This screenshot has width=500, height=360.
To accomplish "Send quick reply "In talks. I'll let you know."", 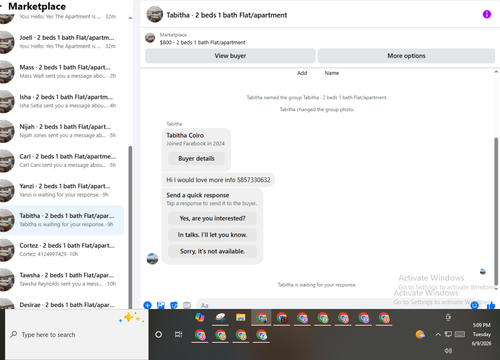I will (212, 235).
